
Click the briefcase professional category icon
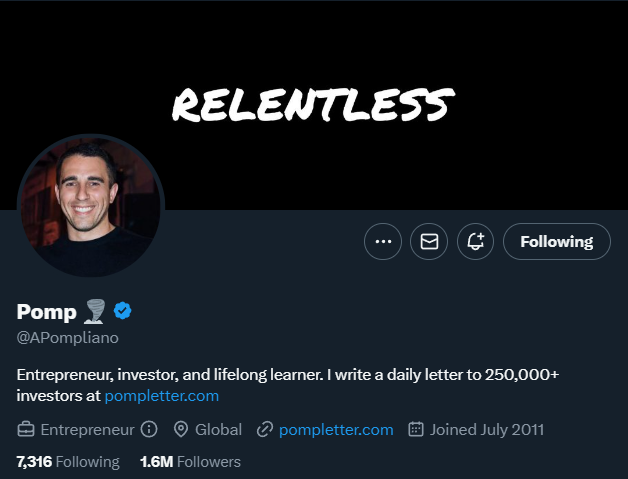pyautogui.click(x=26, y=430)
